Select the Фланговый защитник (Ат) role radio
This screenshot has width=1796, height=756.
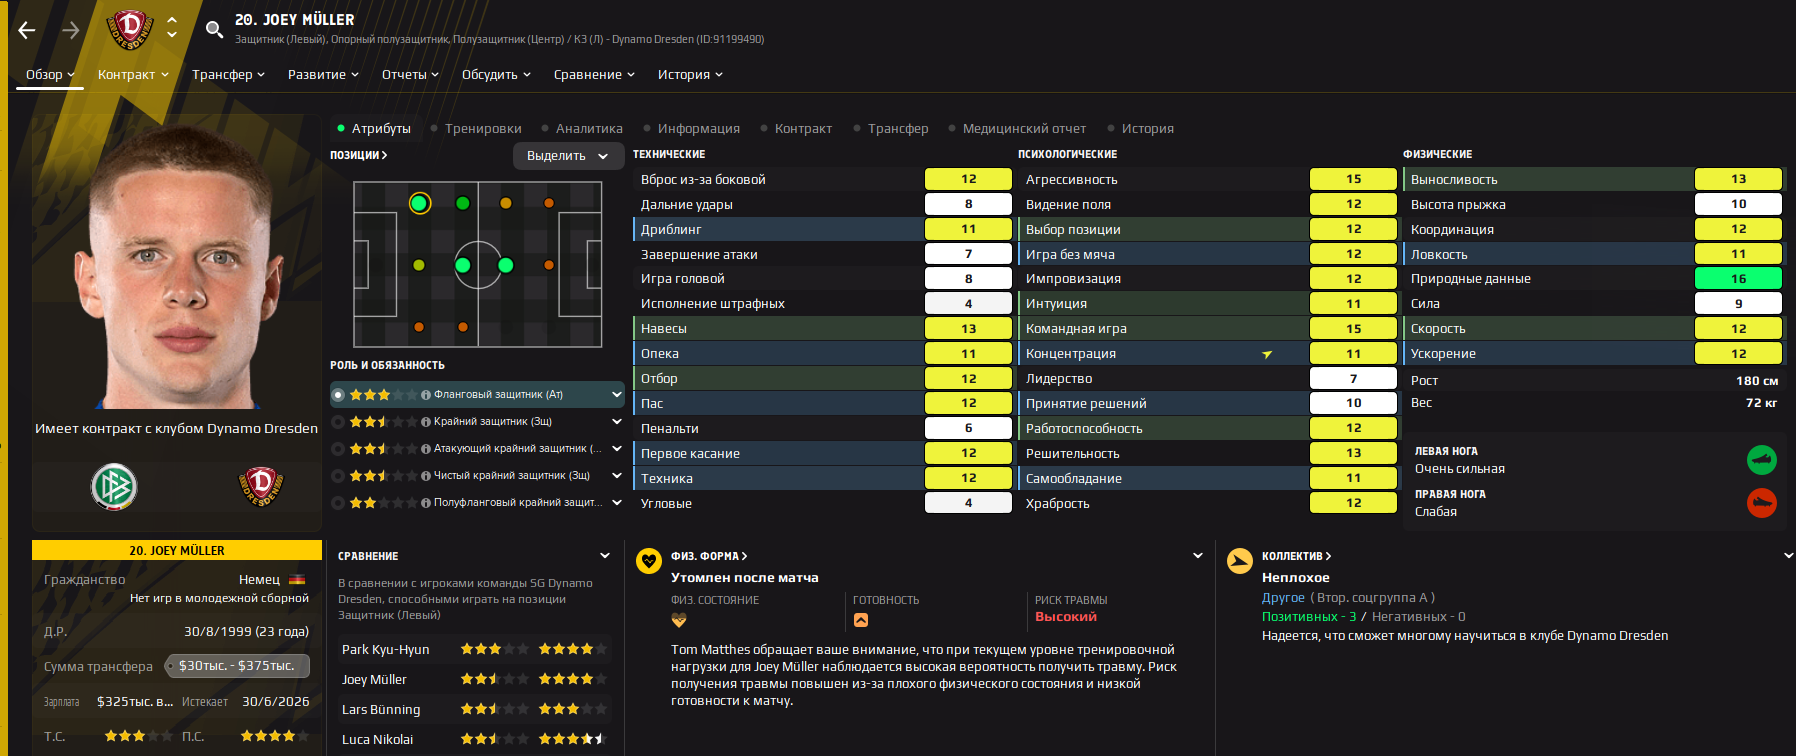(x=339, y=395)
